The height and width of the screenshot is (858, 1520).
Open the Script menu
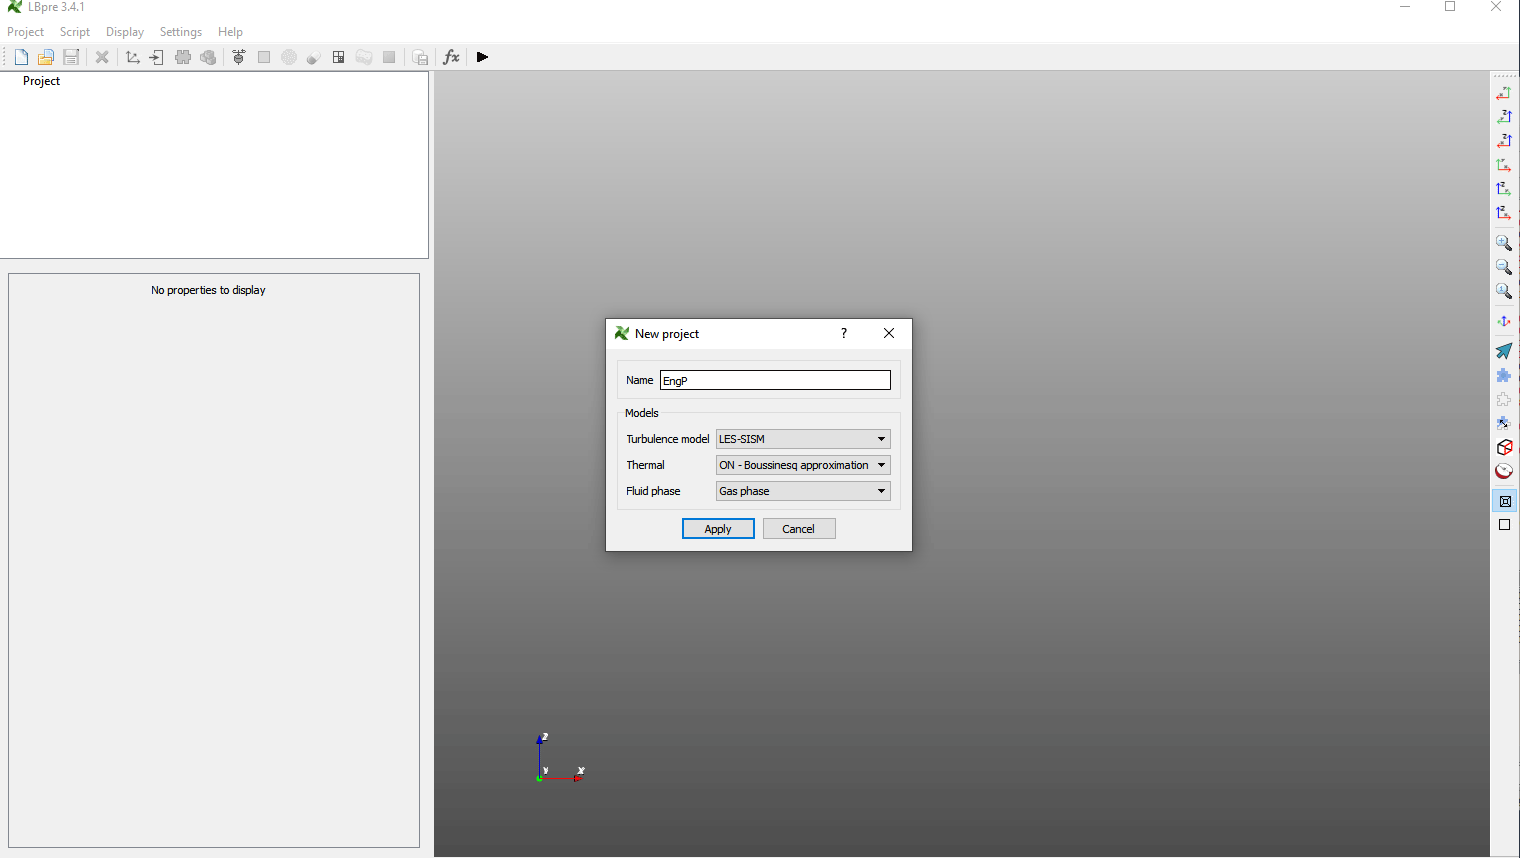click(75, 32)
